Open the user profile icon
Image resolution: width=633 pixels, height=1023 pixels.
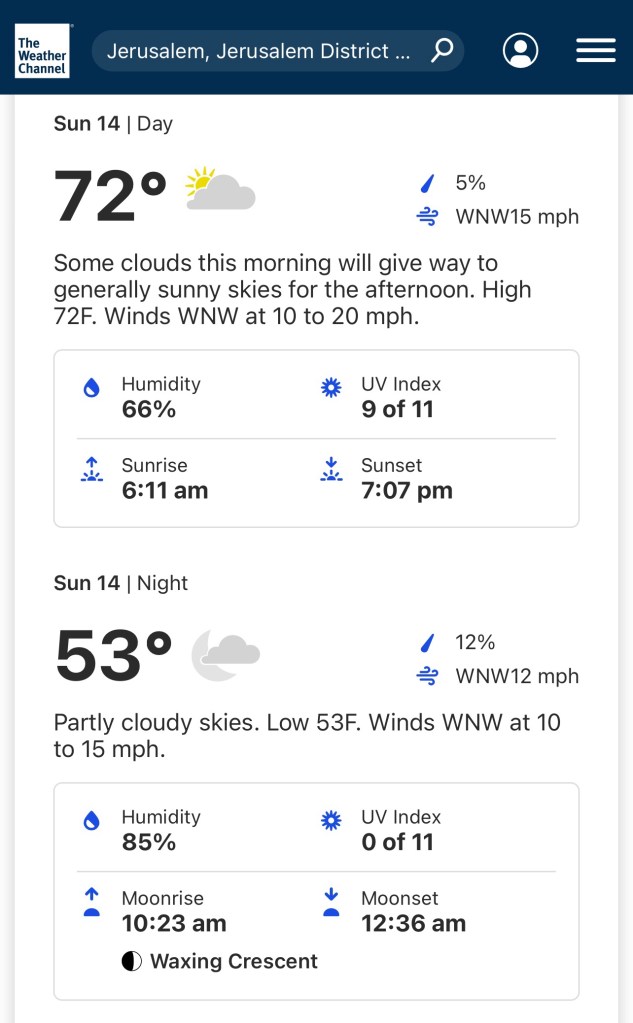click(x=520, y=50)
